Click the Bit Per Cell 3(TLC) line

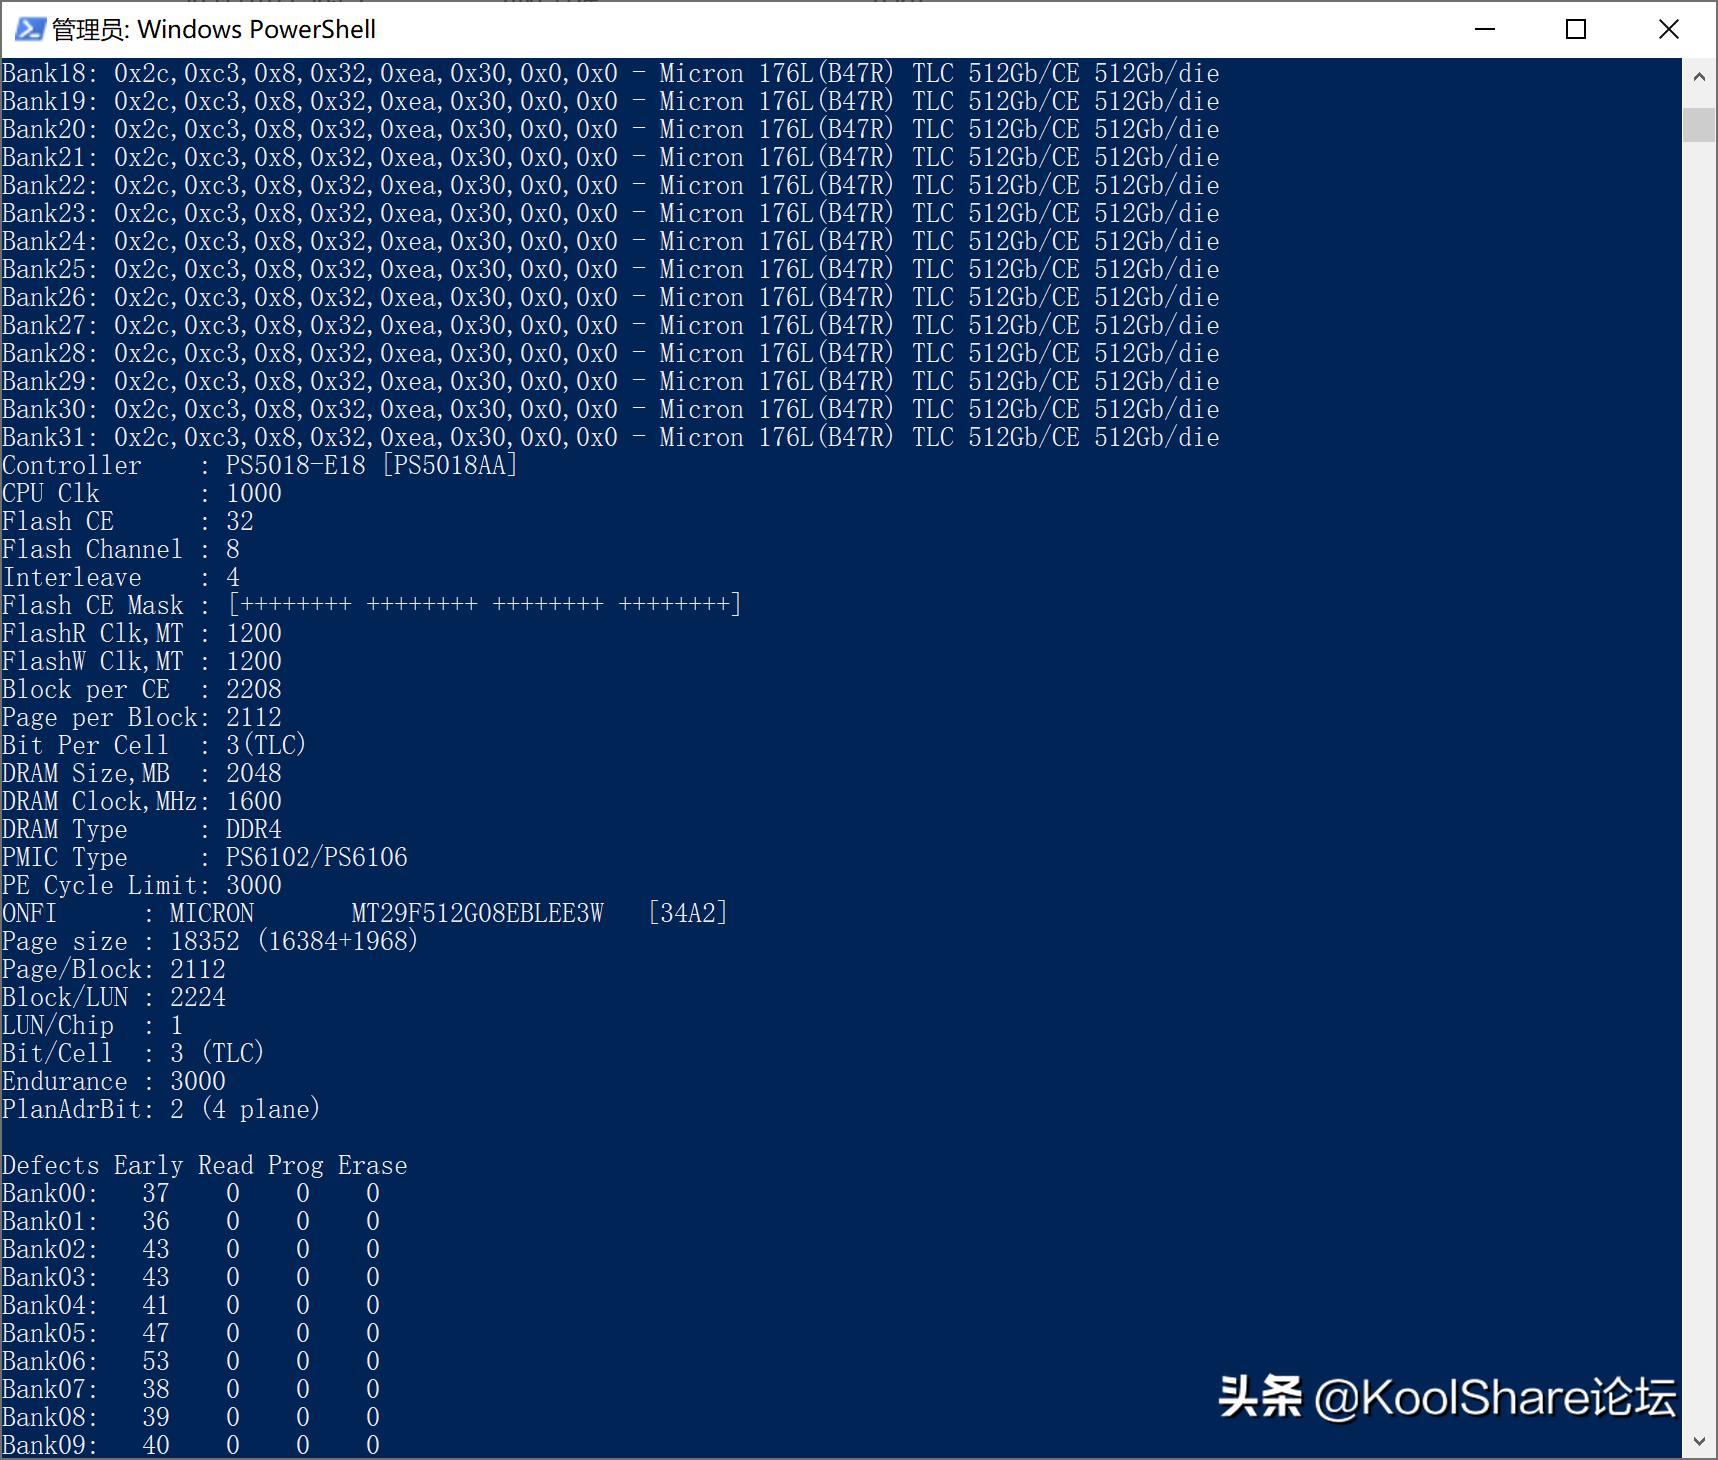[x=155, y=744]
